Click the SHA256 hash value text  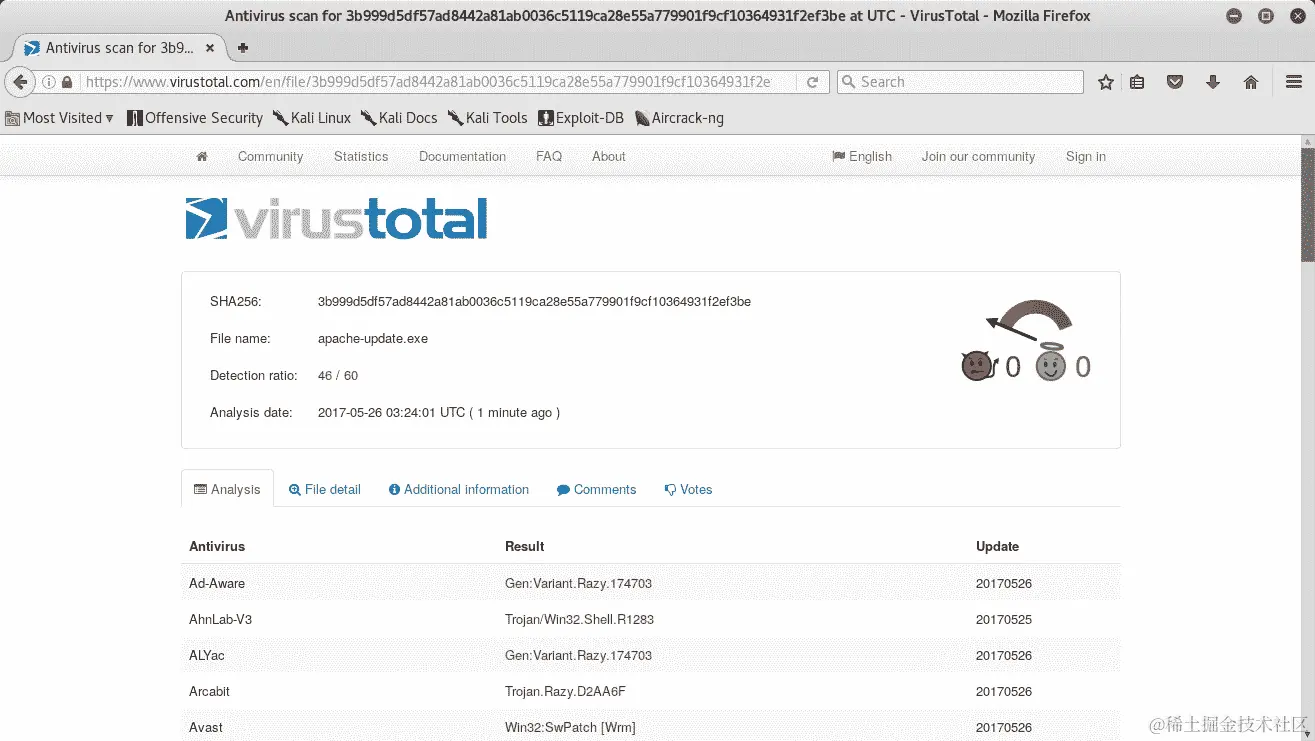coord(534,301)
